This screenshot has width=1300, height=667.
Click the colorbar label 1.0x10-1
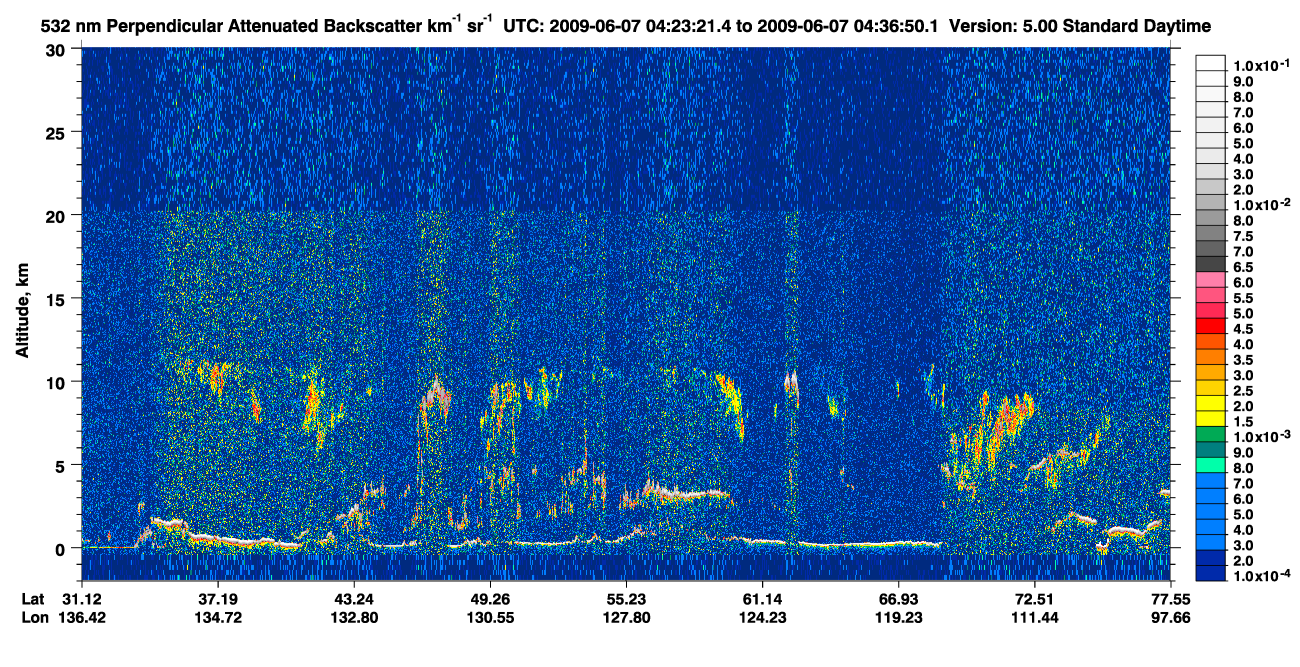pos(1260,64)
